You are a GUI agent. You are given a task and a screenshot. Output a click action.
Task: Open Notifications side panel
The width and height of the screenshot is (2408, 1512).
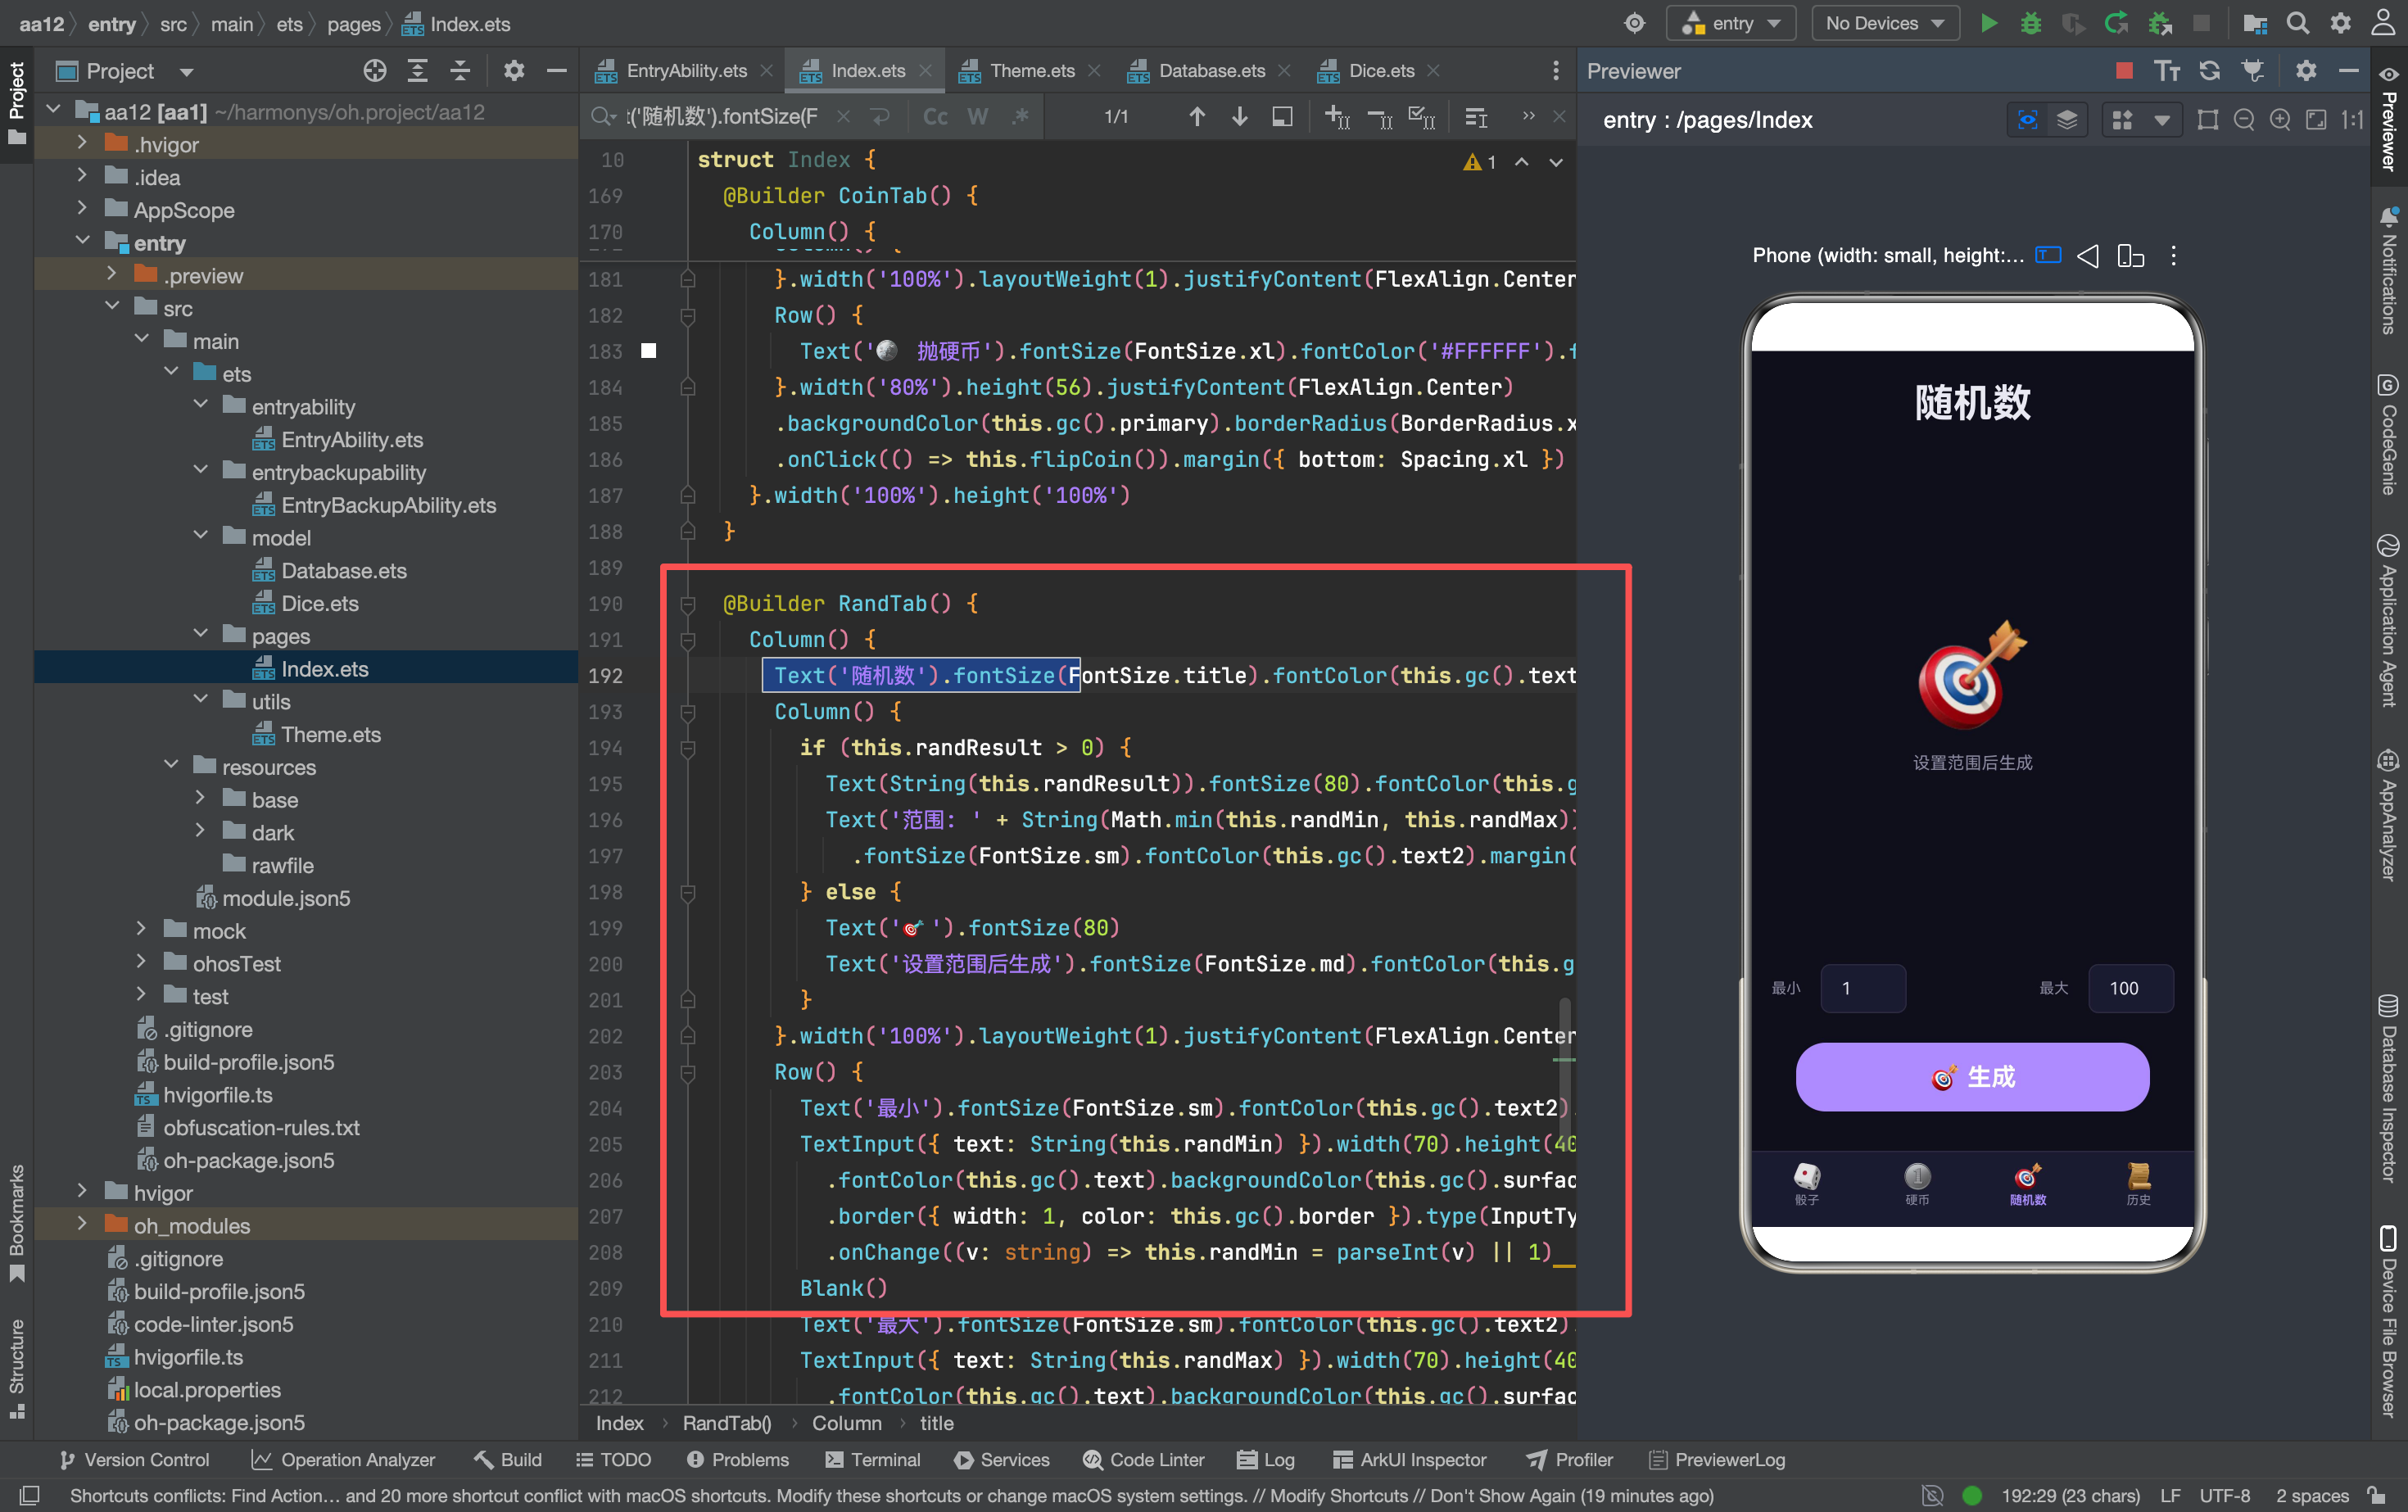point(2389,271)
